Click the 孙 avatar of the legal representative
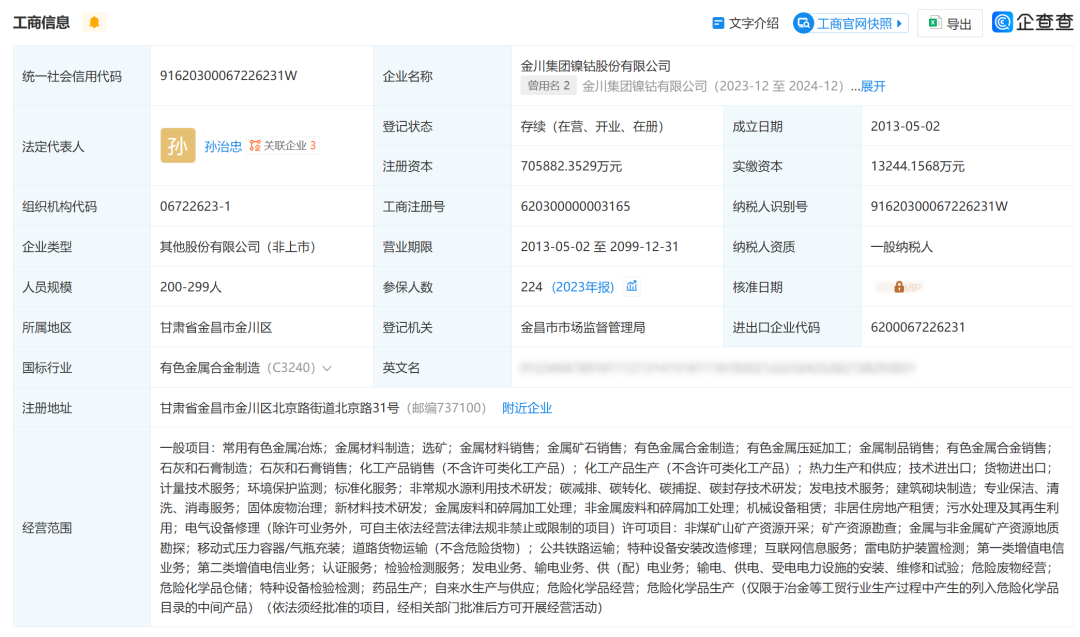 178,145
